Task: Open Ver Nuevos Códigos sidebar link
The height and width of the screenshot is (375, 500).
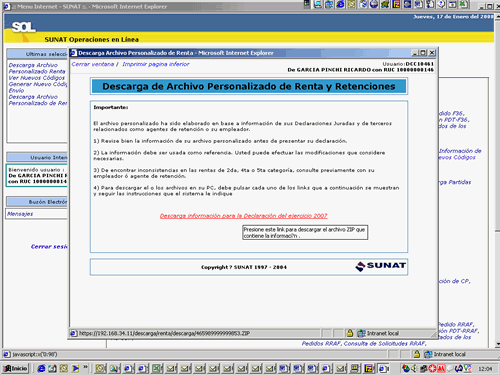Action: pyautogui.click(x=37, y=78)
